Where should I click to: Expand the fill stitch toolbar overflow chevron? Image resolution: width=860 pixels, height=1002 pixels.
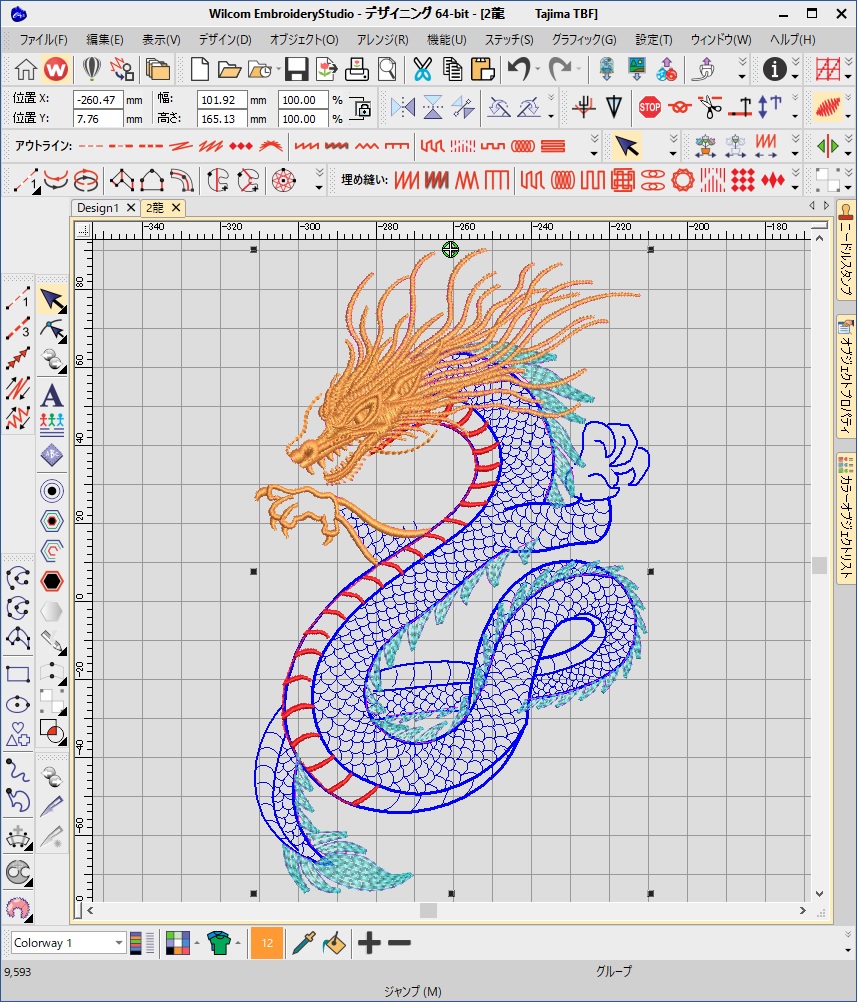795,180
